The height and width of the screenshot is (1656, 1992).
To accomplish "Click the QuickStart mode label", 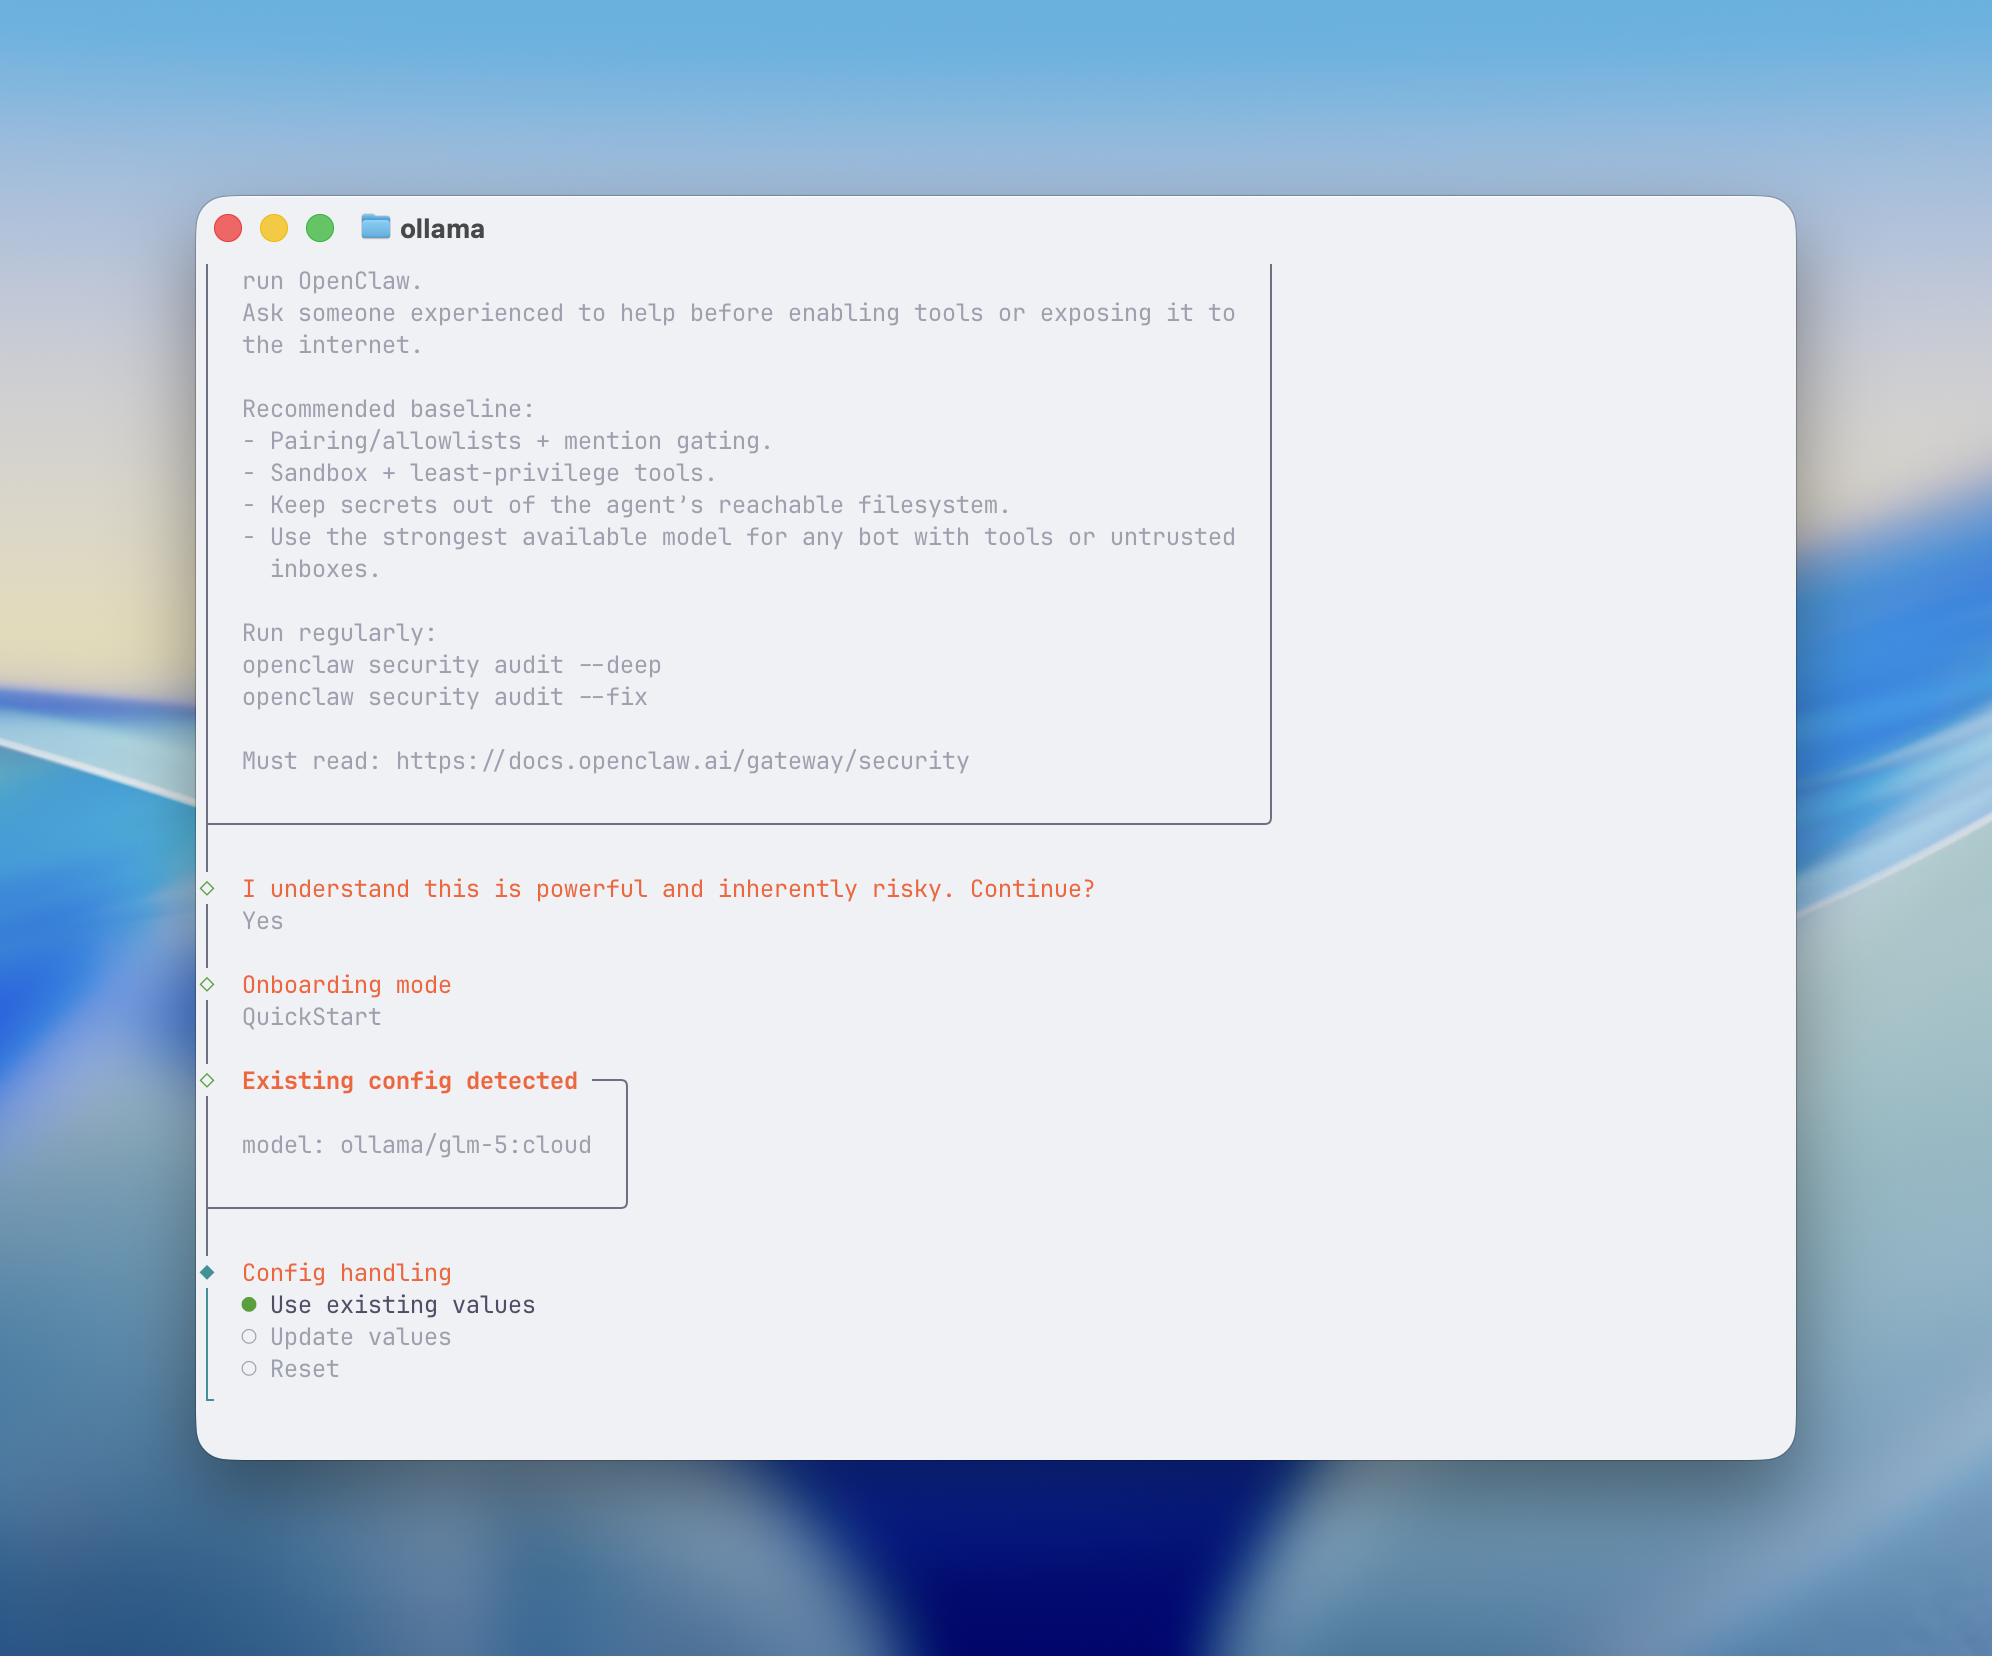I will (x=311, y=1016).
